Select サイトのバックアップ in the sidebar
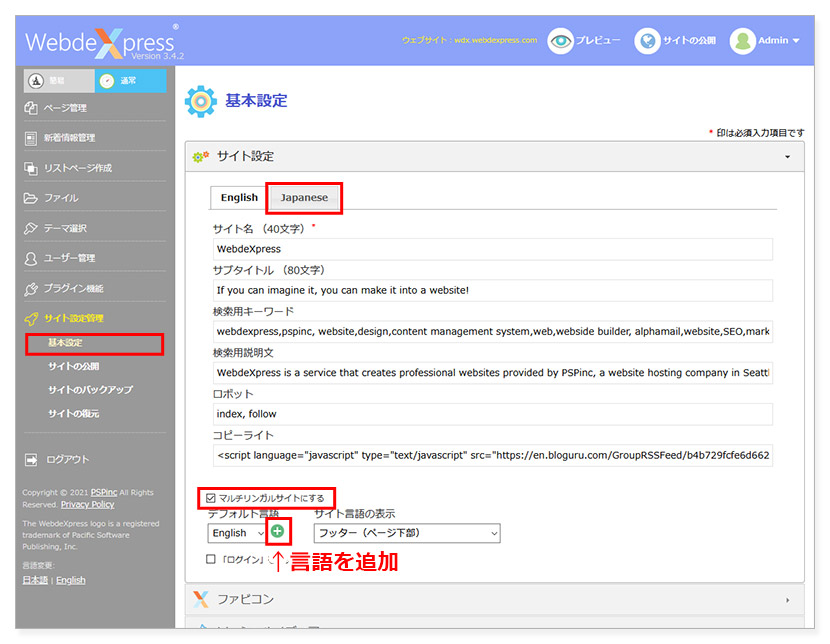The height and width of the screenshot is (644, 830). click(x=91, y=389)
